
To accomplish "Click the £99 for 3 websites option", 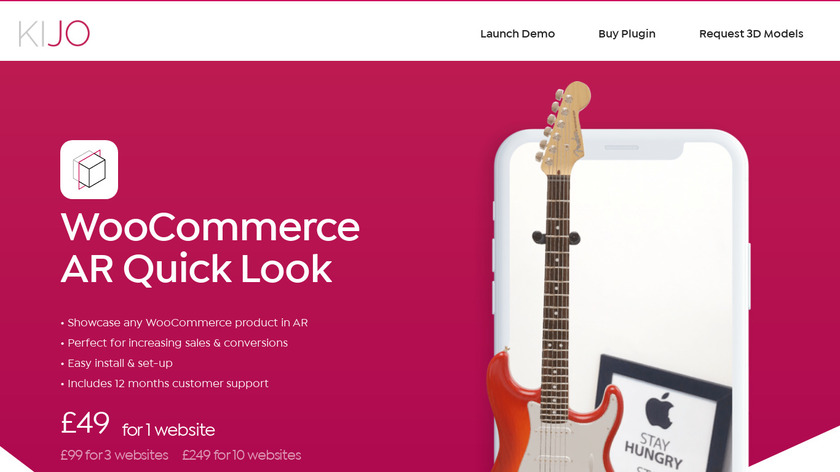I will pos(114,455).
